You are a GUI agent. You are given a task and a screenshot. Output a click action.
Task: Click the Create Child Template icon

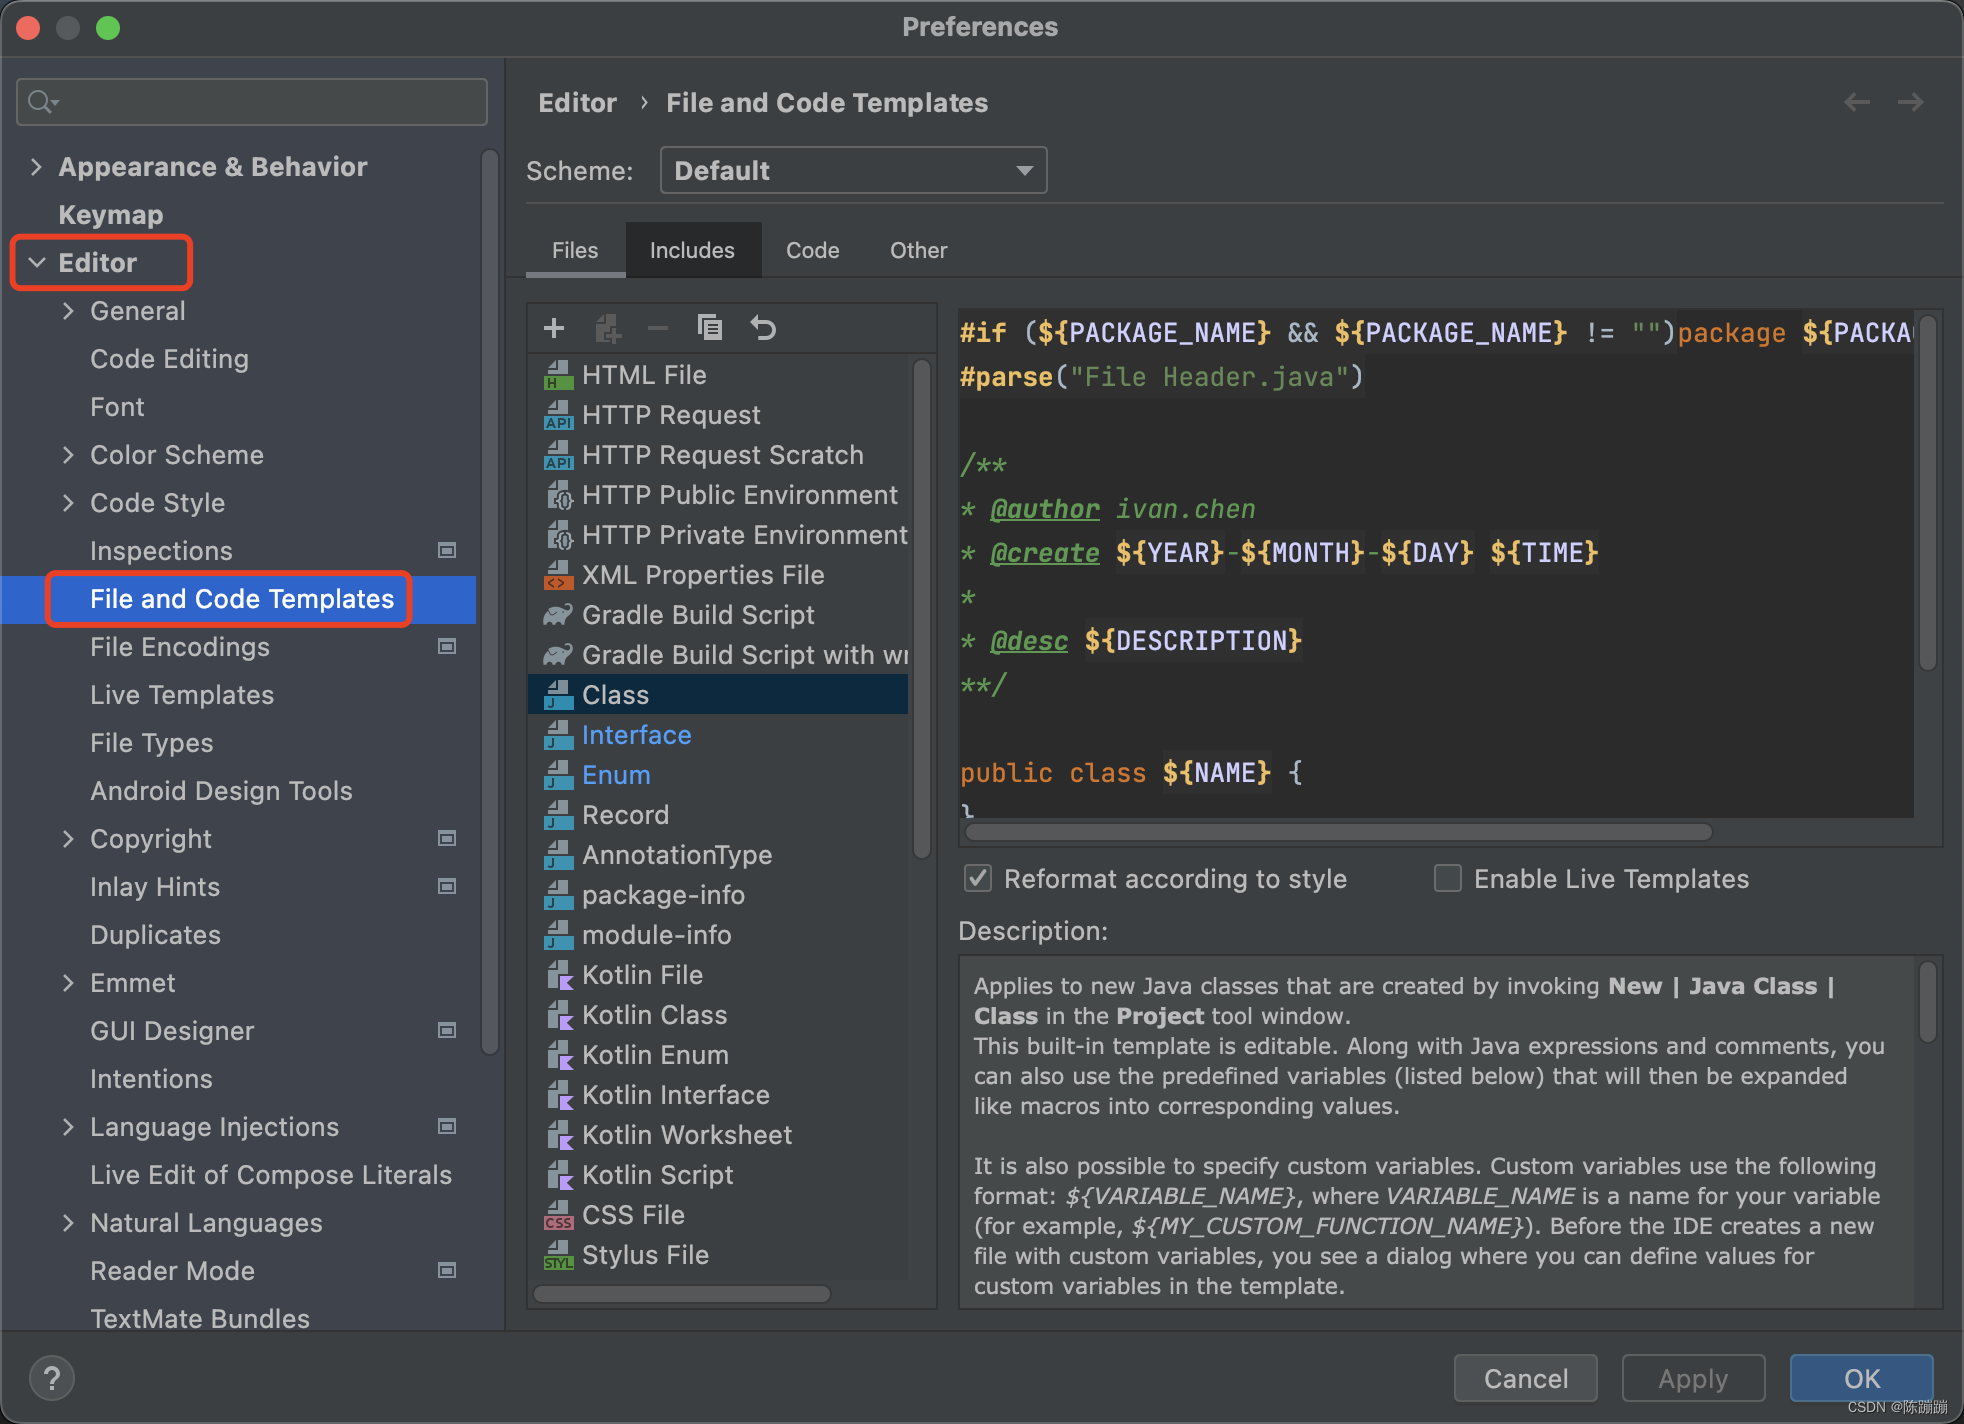point(608,328)
